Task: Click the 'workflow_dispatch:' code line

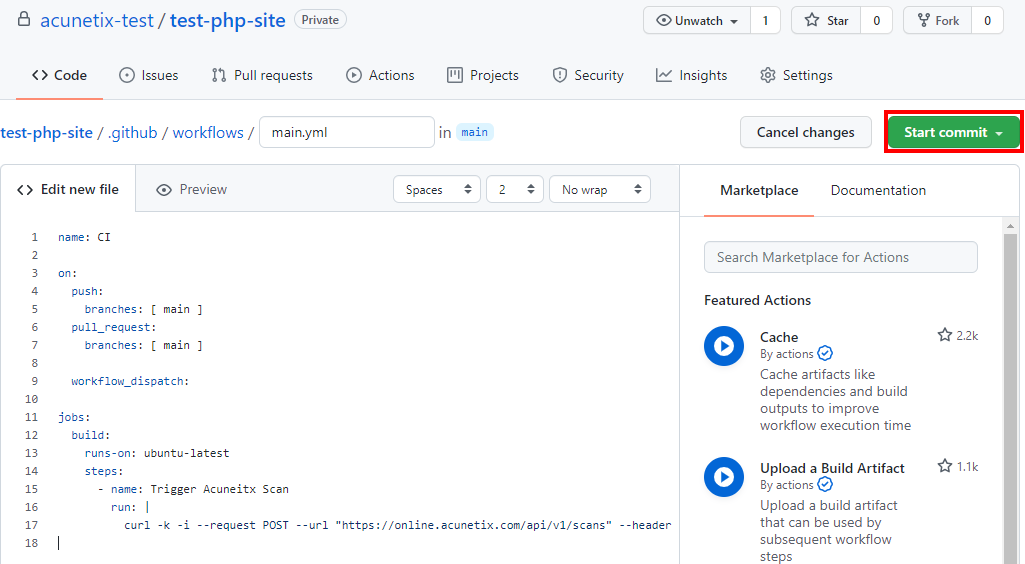Action: (x=130, y=381)
